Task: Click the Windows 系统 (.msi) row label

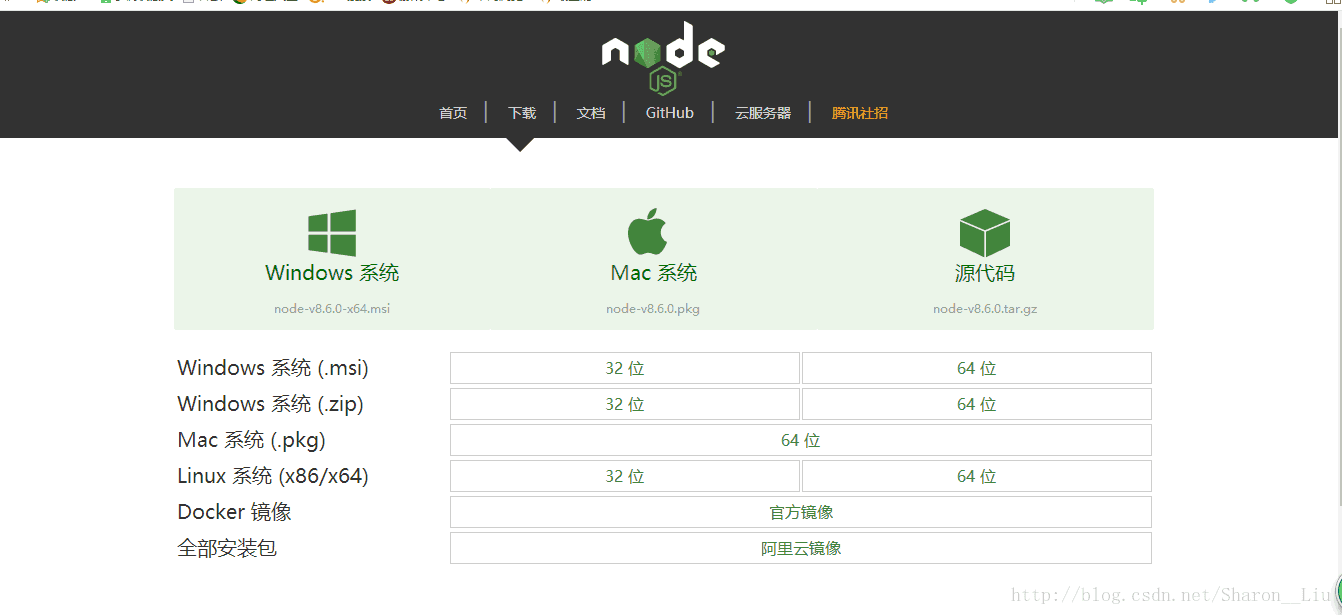Action: [x=273, y=368]
